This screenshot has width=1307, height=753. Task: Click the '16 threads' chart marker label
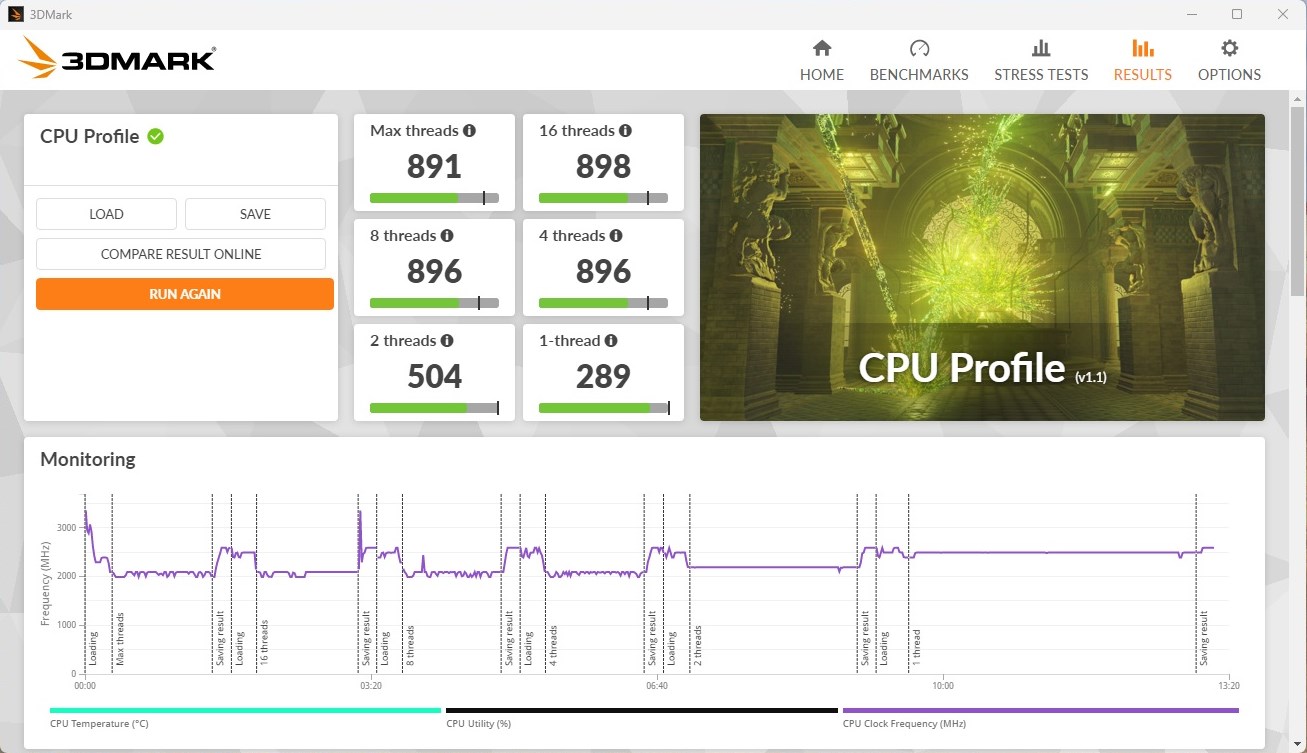pos(264,643)
